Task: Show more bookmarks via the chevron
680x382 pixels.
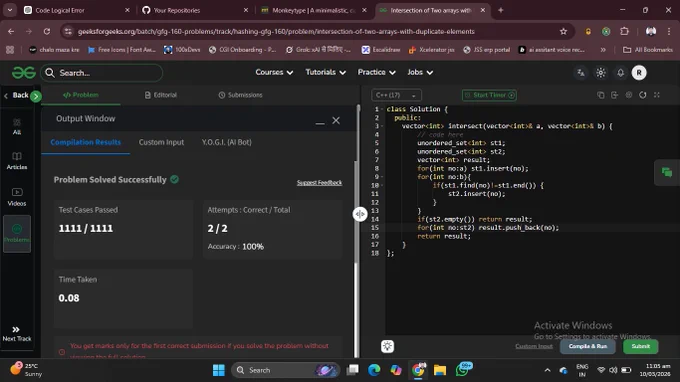Action: tap(603, 50)
